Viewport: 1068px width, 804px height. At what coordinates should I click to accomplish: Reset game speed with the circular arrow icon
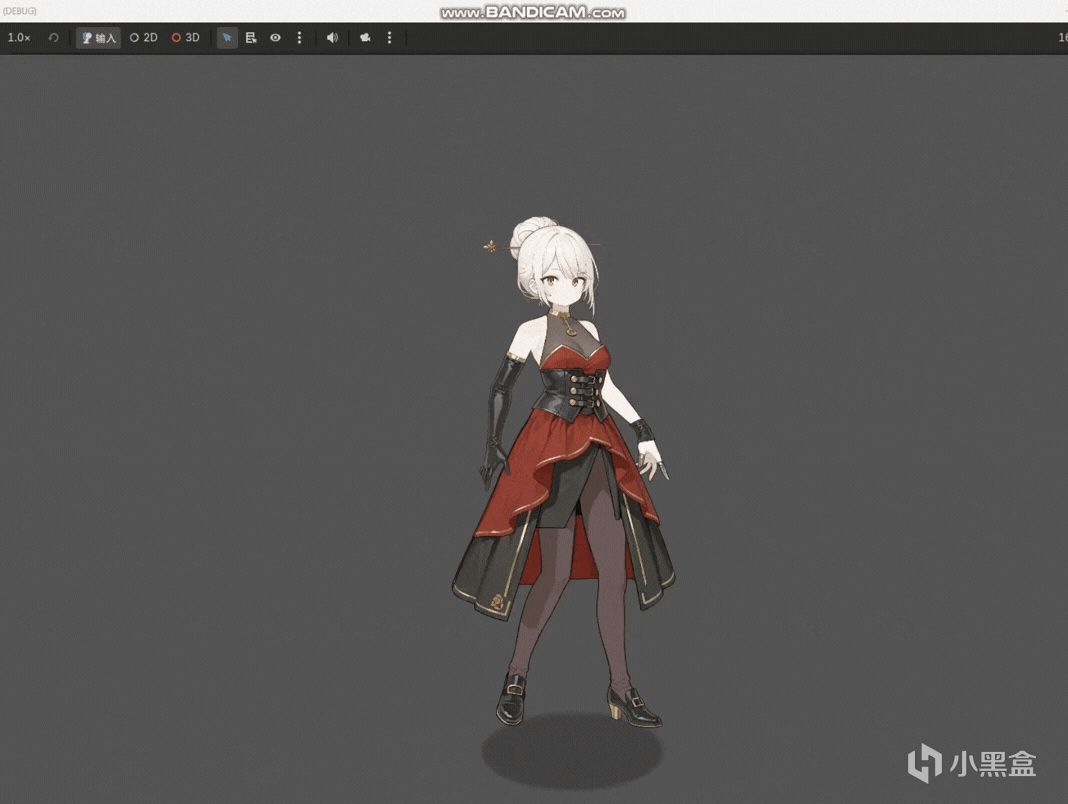(53, 38)
